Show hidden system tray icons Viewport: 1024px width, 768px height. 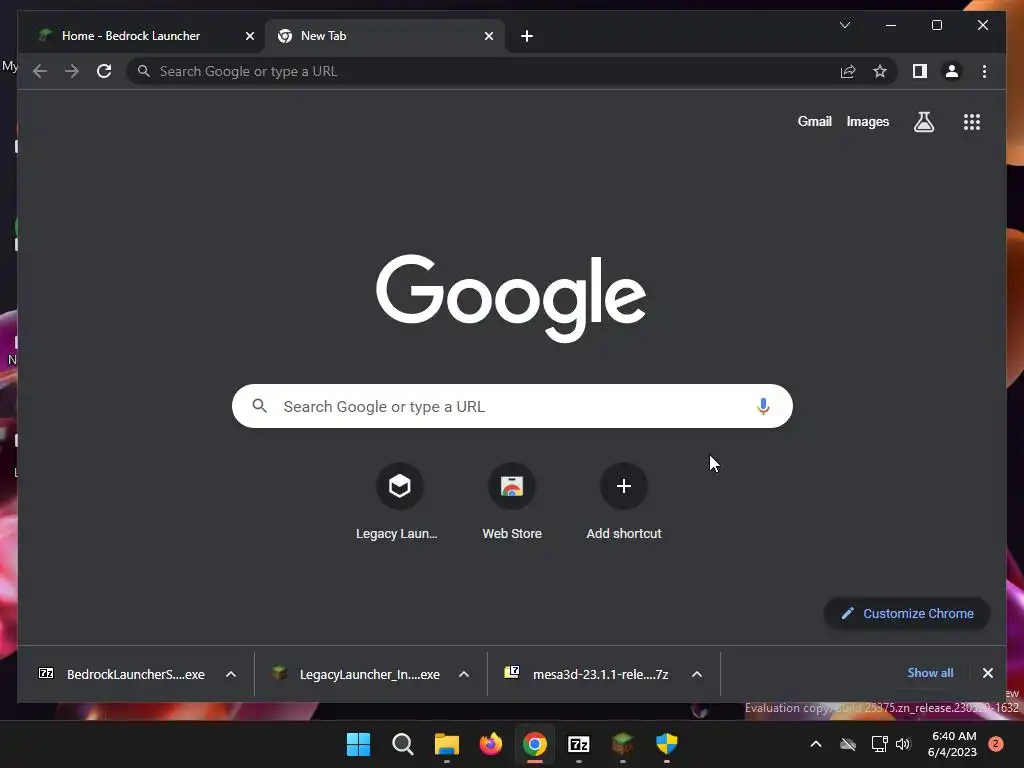tap(816, 744)
